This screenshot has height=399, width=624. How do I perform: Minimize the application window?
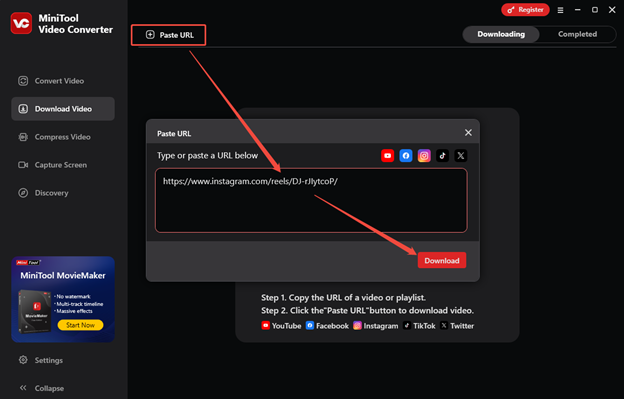(577, 10)
